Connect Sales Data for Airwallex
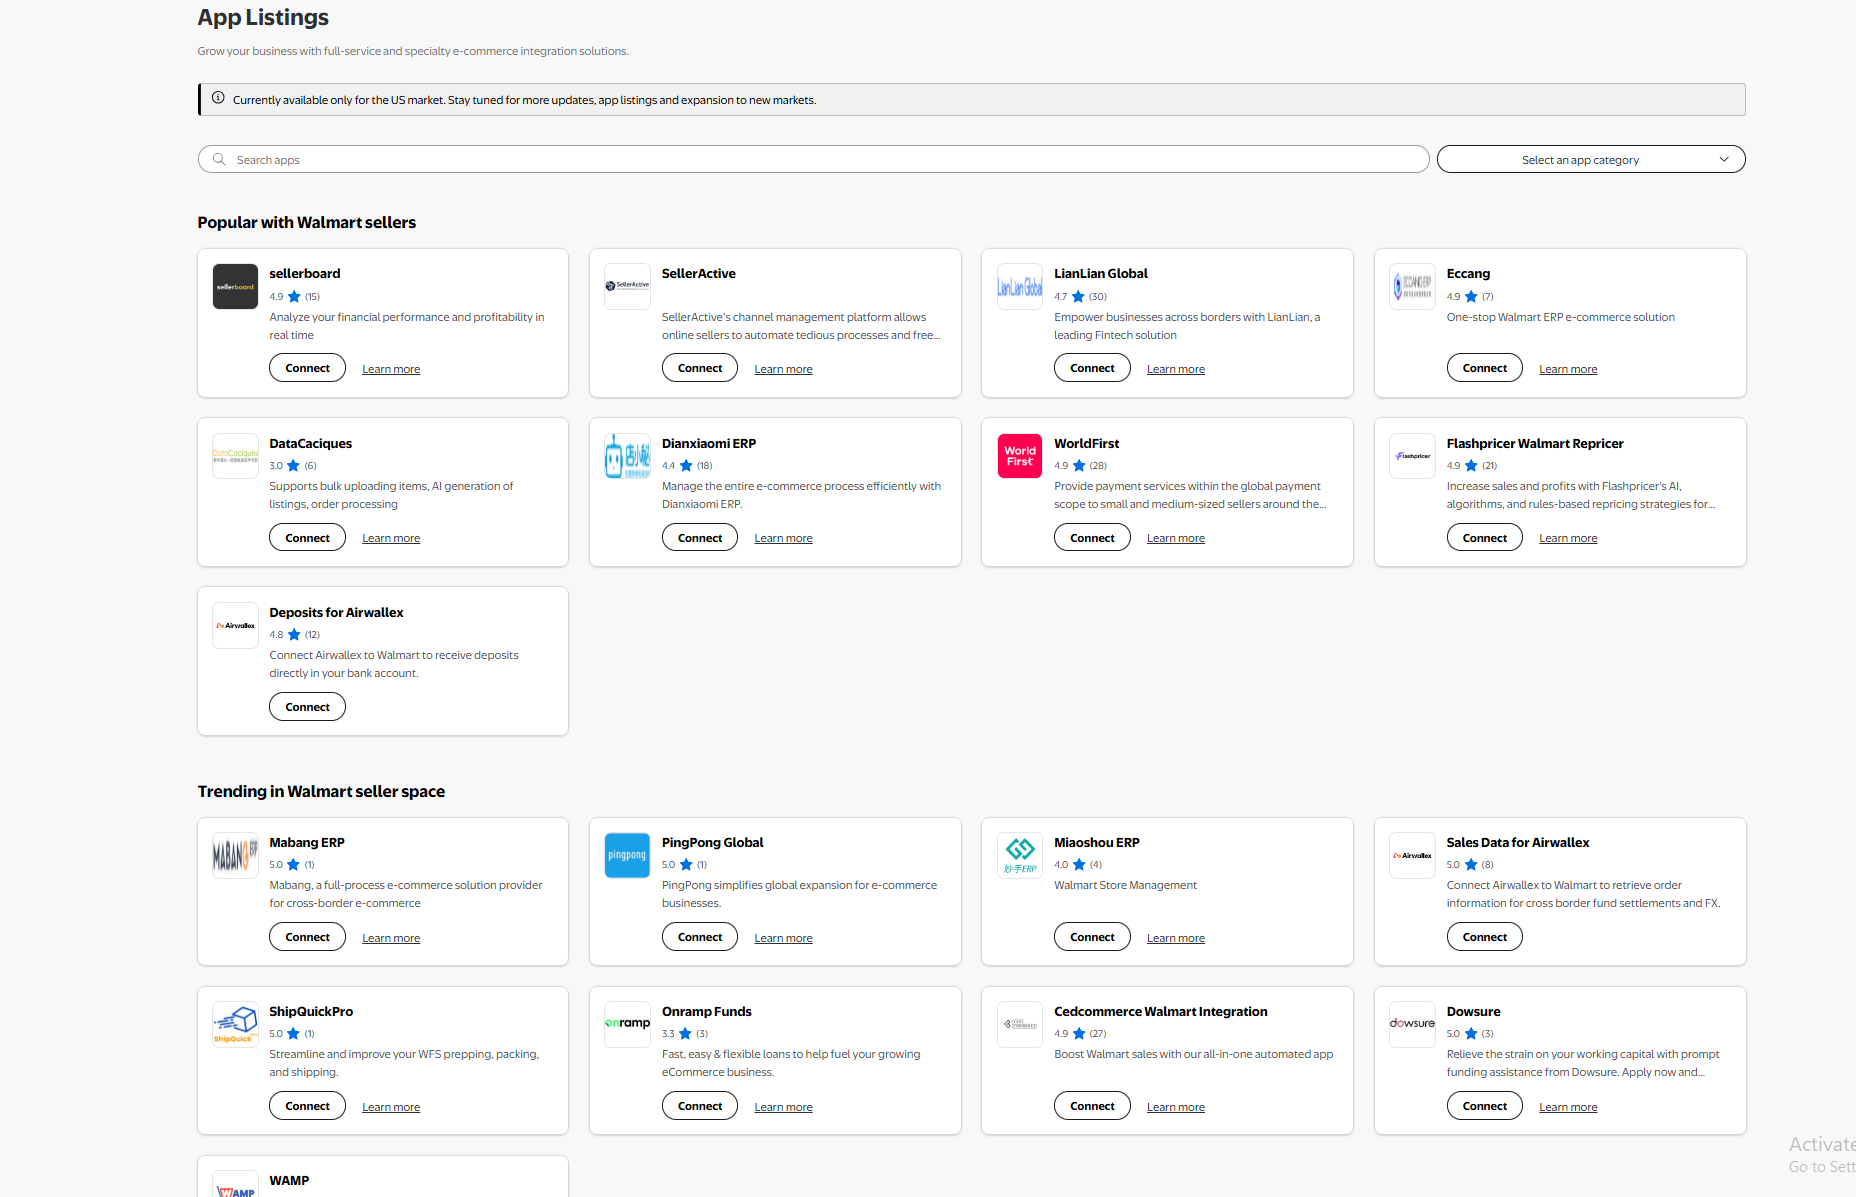 coord(1484,937)
